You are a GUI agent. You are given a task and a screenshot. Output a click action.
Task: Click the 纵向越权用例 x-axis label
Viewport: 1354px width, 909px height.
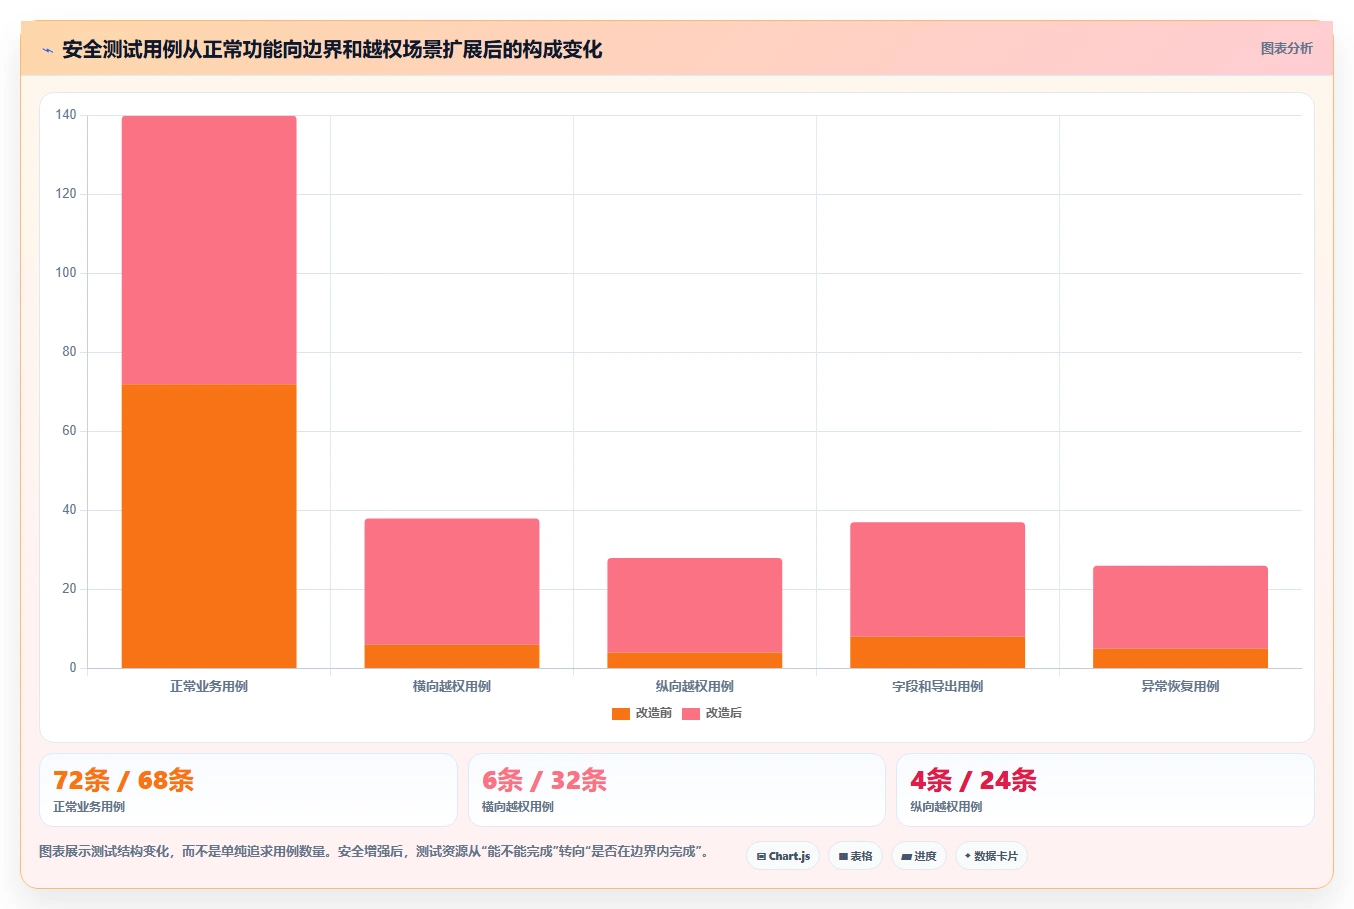(695, 686)
